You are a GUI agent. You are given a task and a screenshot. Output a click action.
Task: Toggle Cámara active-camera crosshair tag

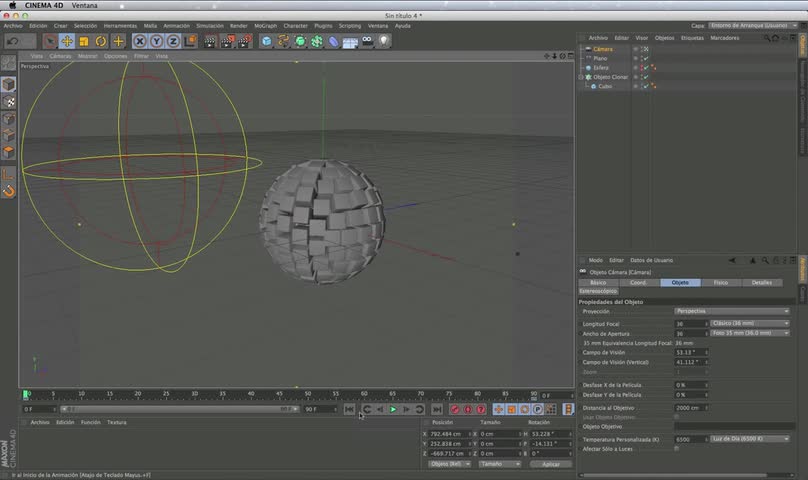click(646, 49)
